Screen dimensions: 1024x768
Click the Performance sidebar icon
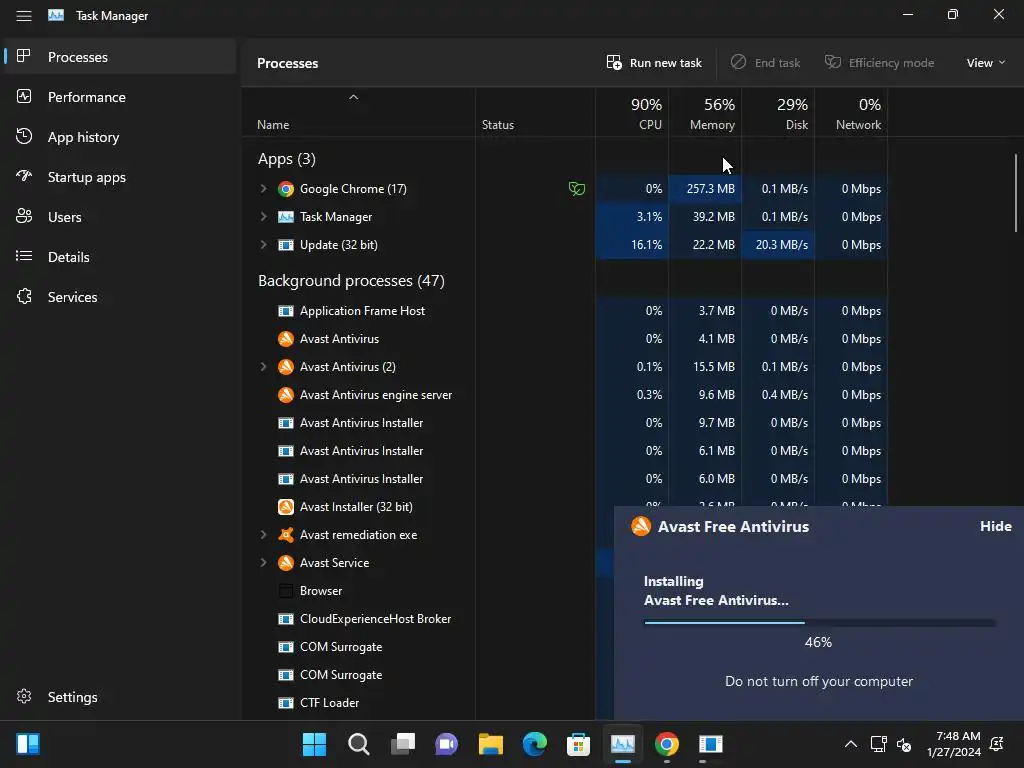coord(24,97)
